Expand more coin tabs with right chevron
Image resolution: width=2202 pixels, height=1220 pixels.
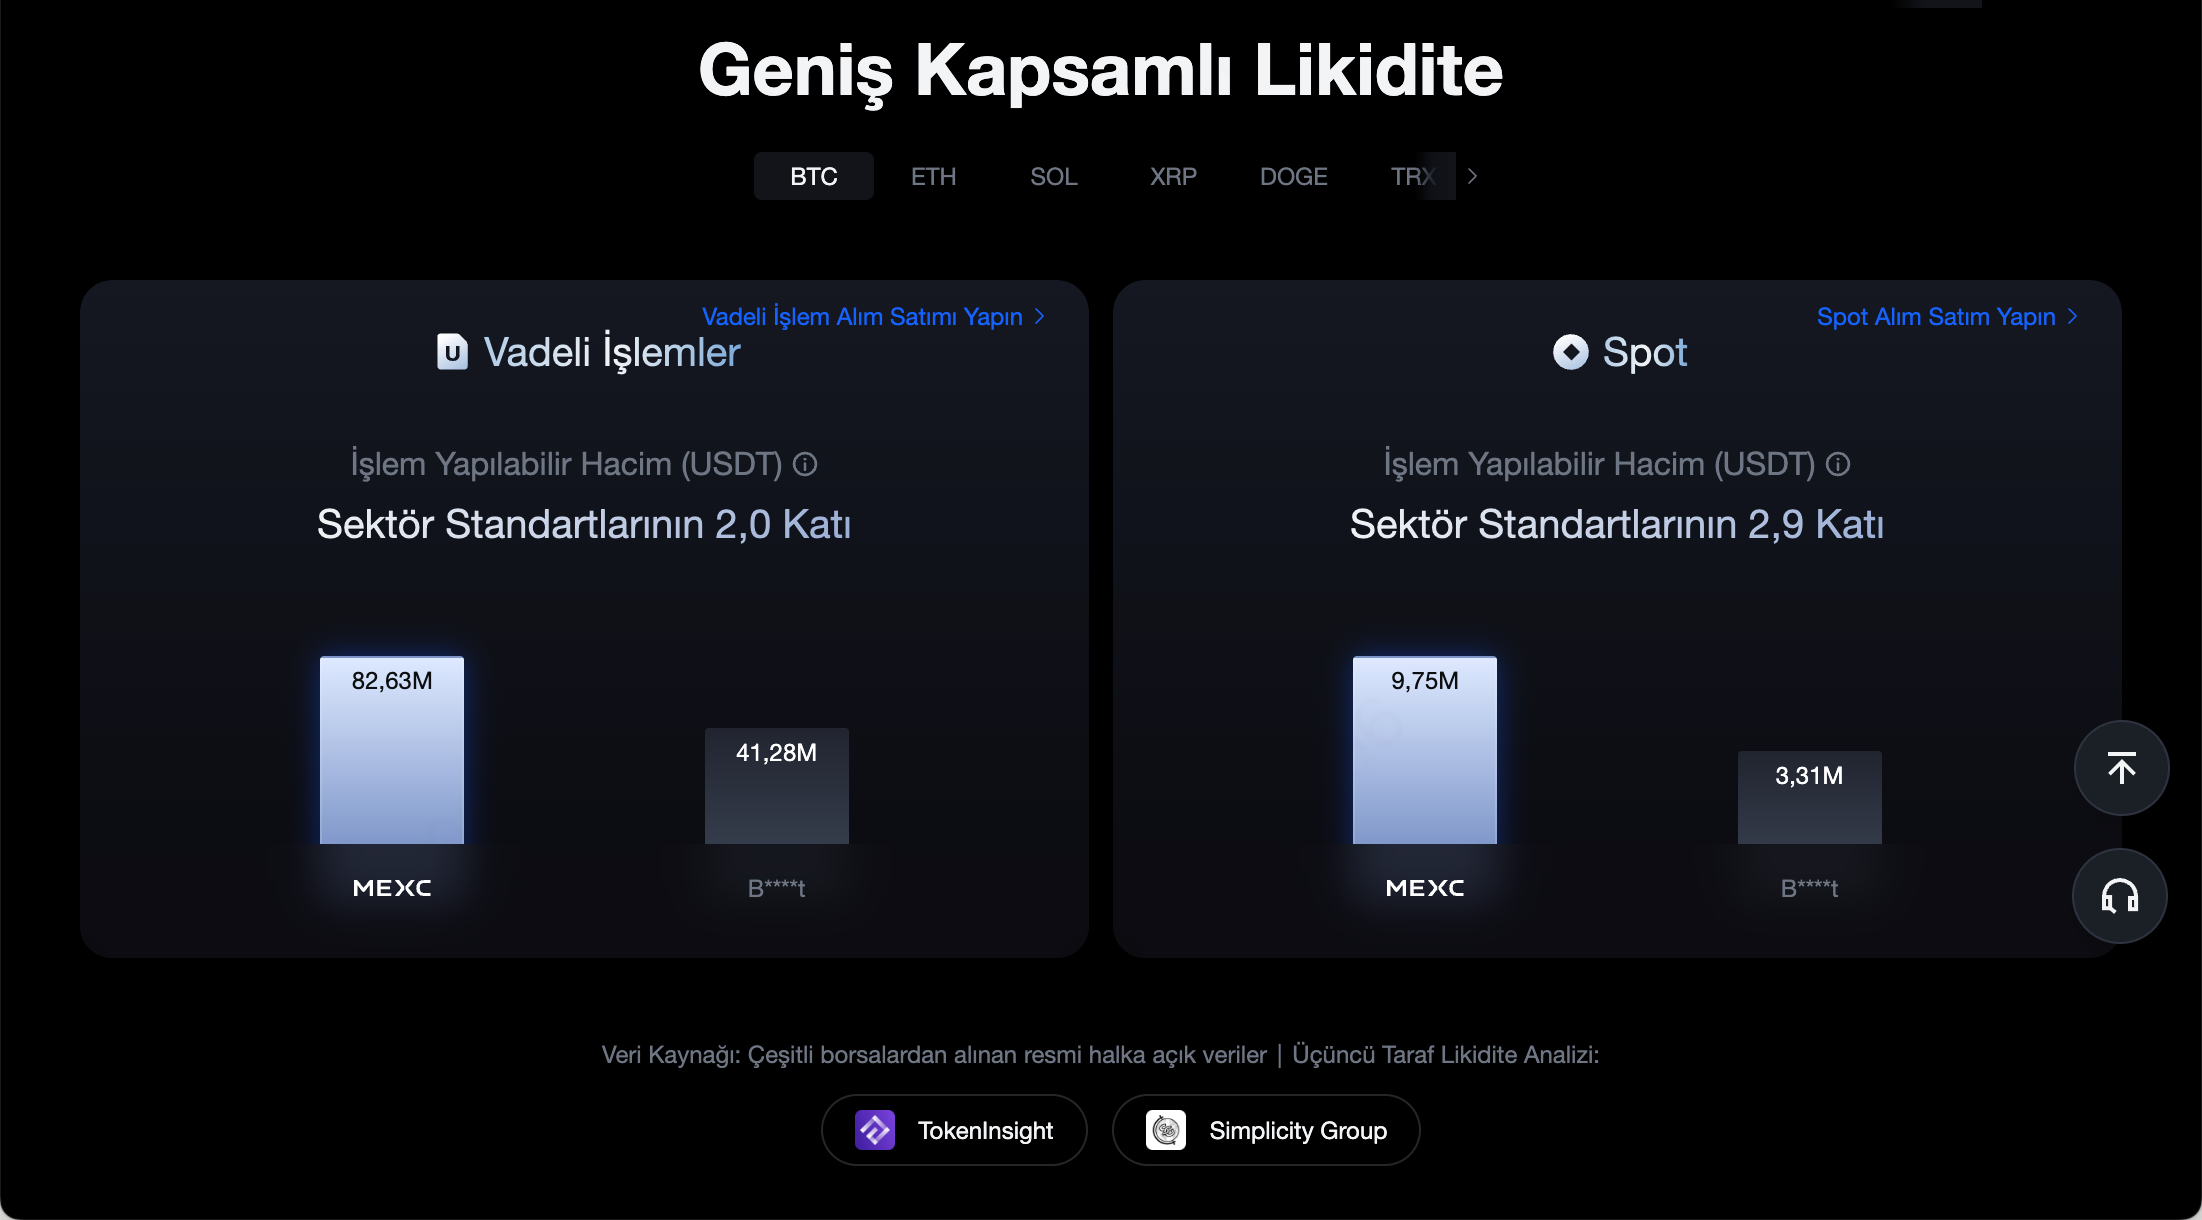coord(1472,176)
